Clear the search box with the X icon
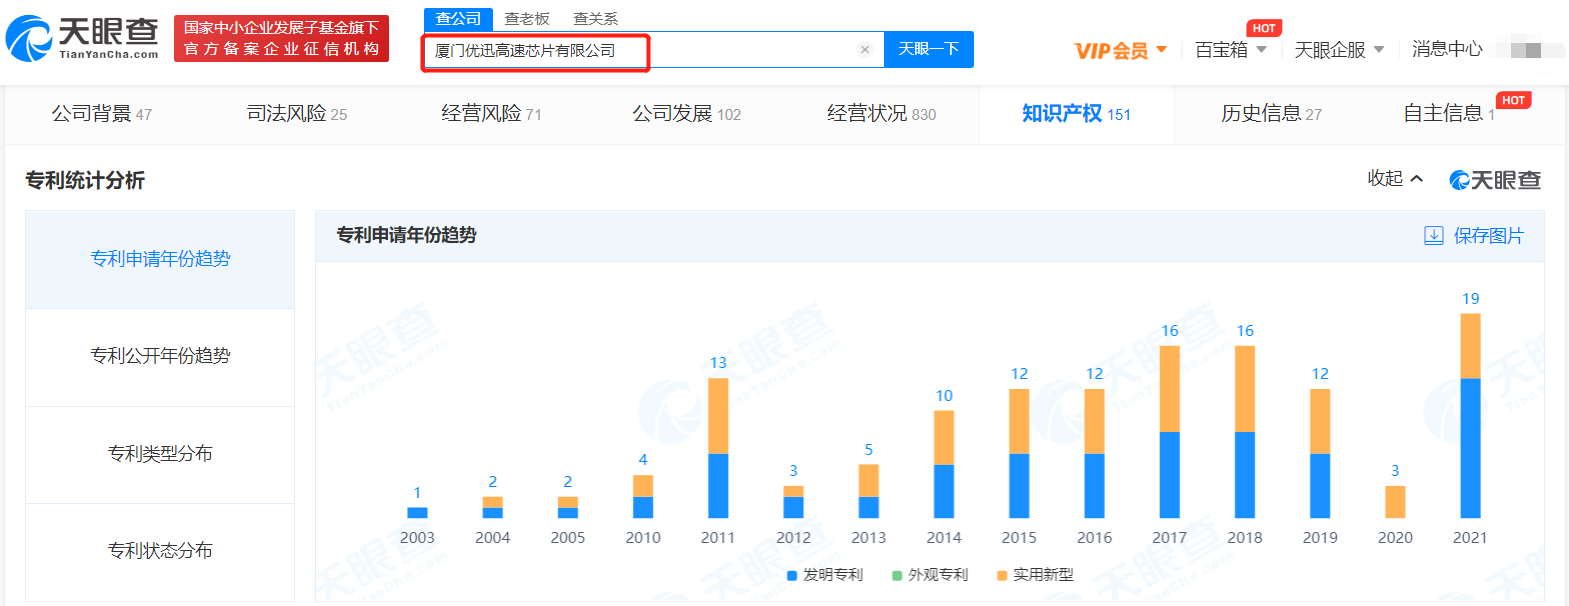This screenshot has width=1569, height=606. coord(865,49)
